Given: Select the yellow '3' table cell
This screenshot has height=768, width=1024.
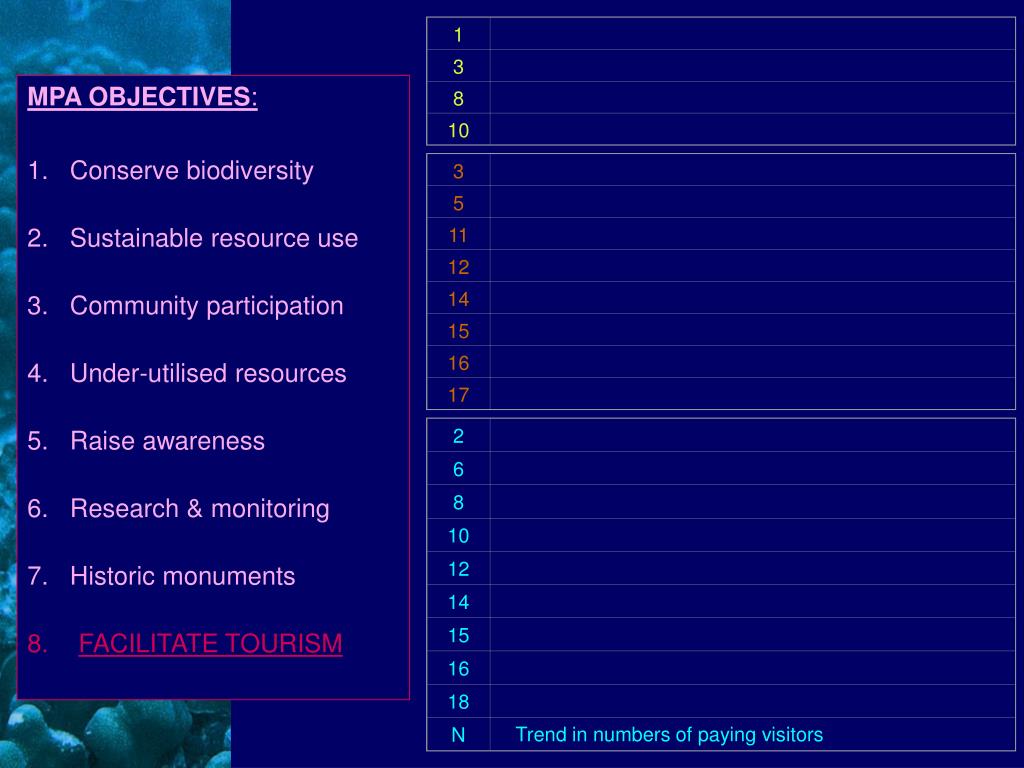Looking at the screenshot, I should click(458, 66).
